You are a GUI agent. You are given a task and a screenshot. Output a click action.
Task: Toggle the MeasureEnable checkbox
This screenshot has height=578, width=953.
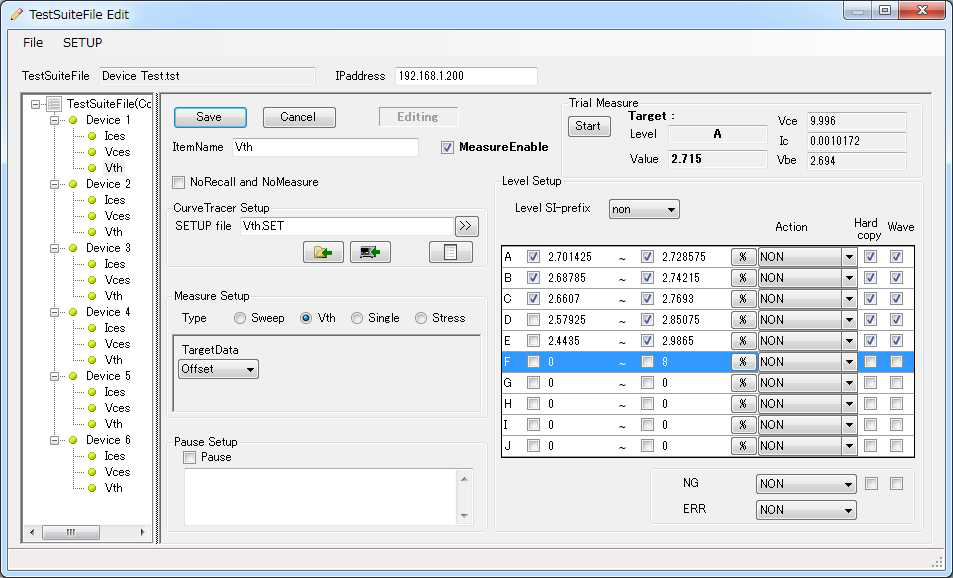tap(447, 147)
